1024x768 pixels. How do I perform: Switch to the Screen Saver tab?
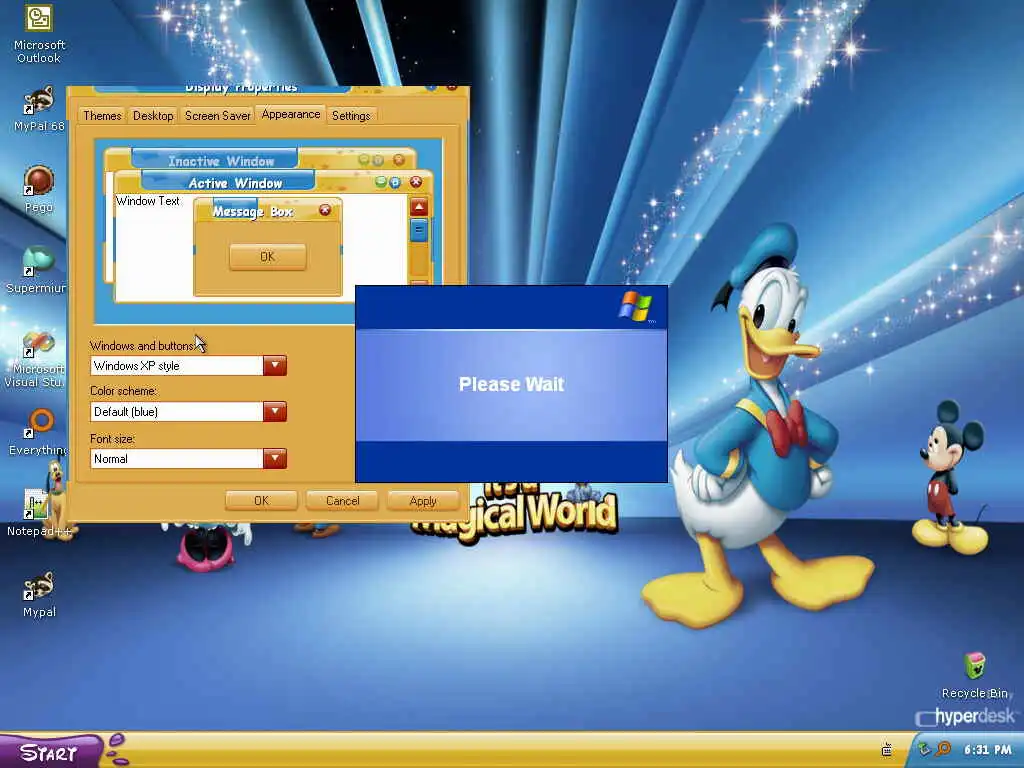pos(217,116)
